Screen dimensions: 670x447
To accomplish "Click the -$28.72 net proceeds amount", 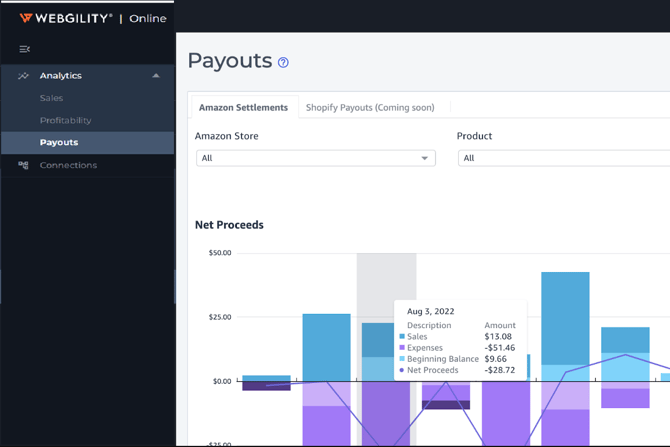I will click(x=500, y=370).
